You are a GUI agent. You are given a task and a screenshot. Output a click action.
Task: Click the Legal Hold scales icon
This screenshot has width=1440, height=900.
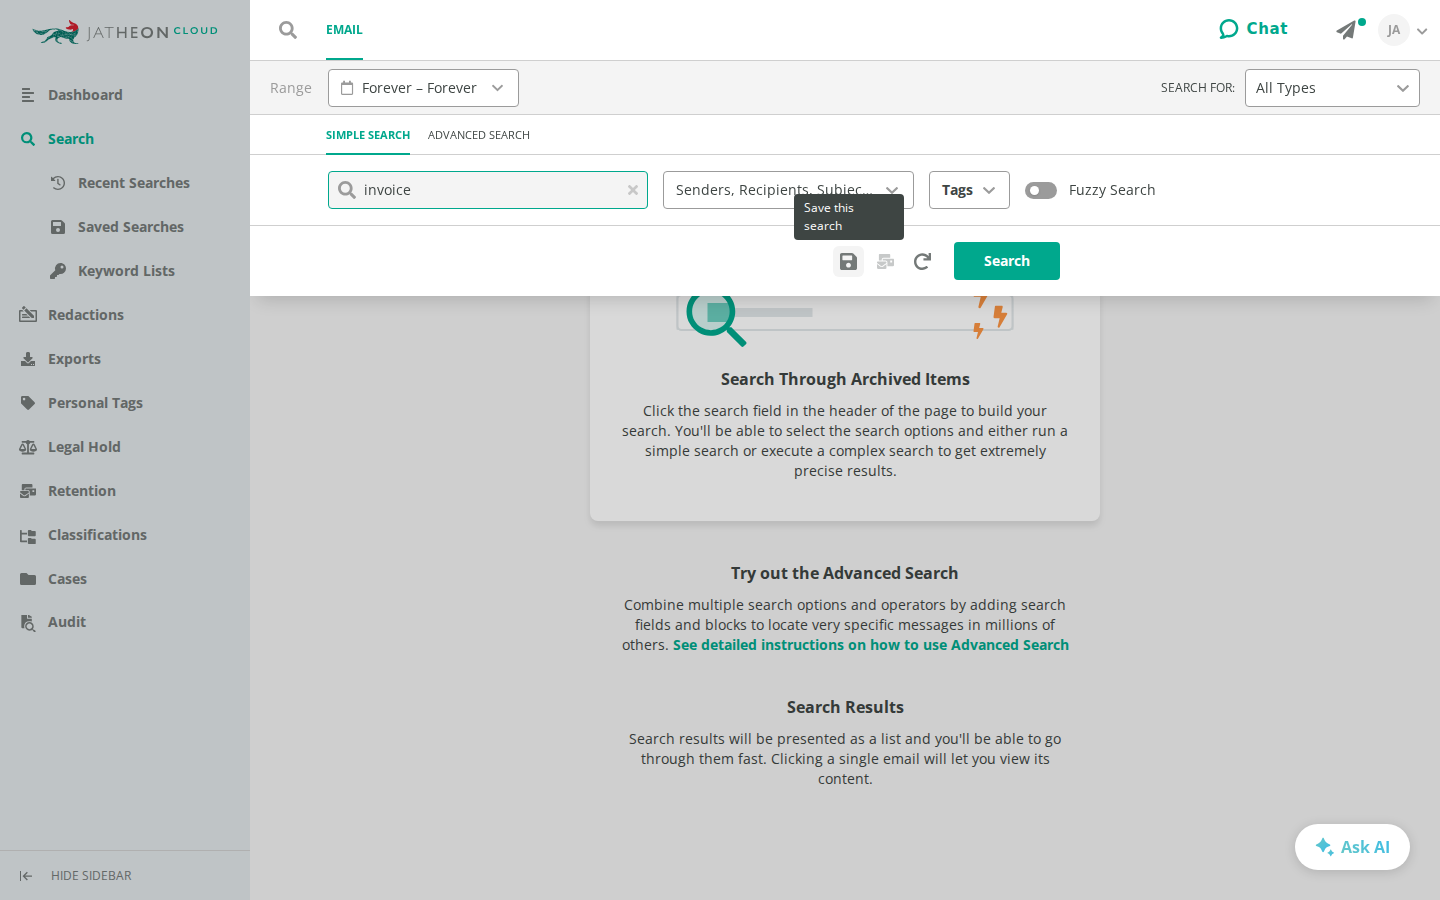(x=28, y=447)
